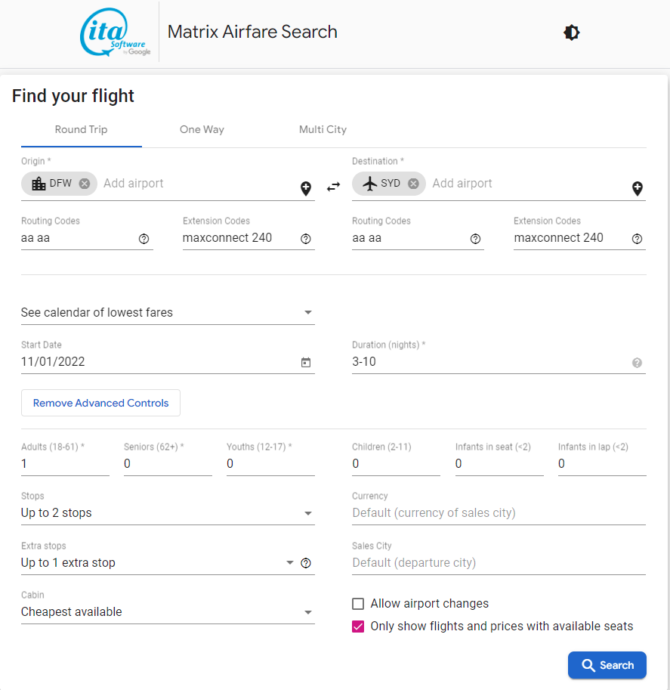Screen dimensions: 670x690
Task: Expand See calendar of lowest fares dropdown
Action: coord(168,312)
